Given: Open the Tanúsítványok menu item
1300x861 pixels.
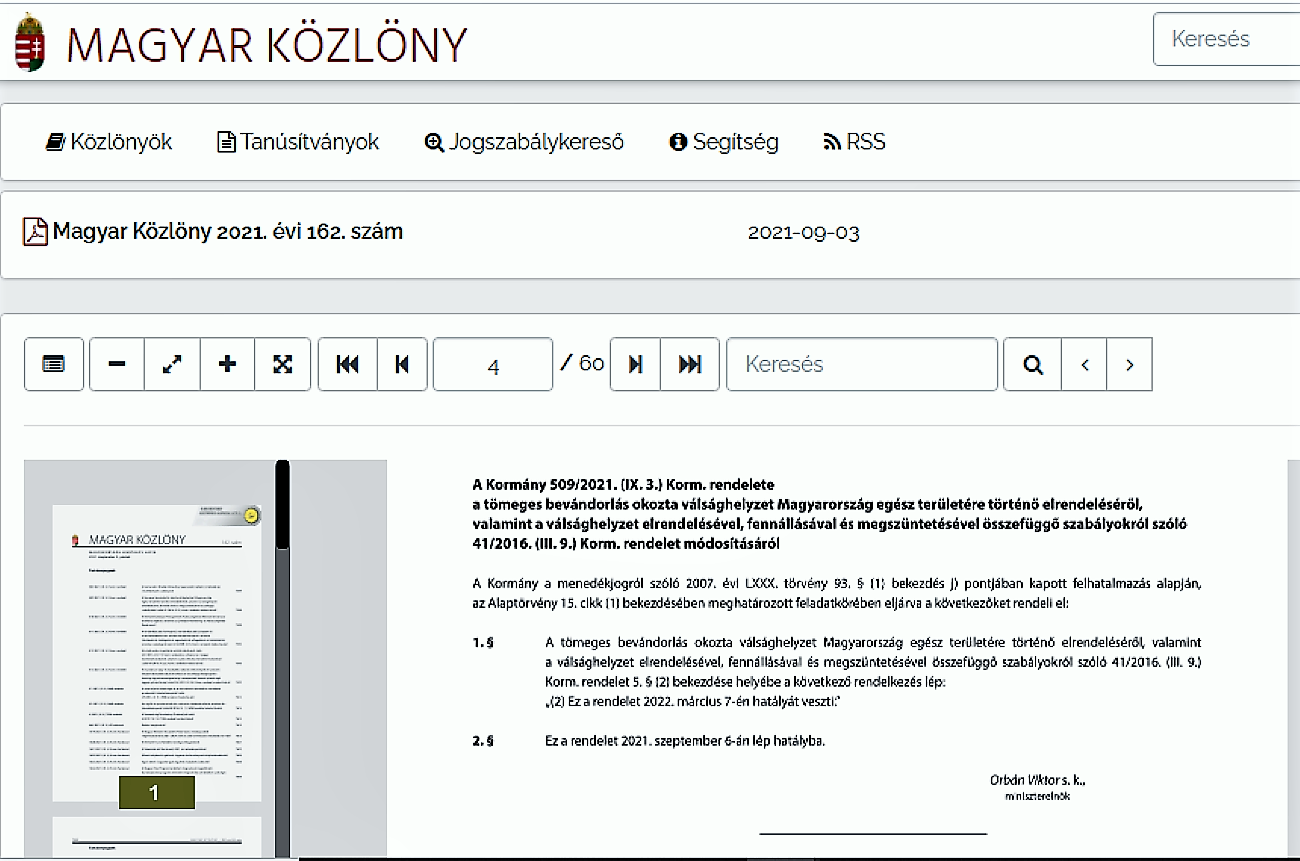Looking at the screenshot, I should [x=298, y=142].
